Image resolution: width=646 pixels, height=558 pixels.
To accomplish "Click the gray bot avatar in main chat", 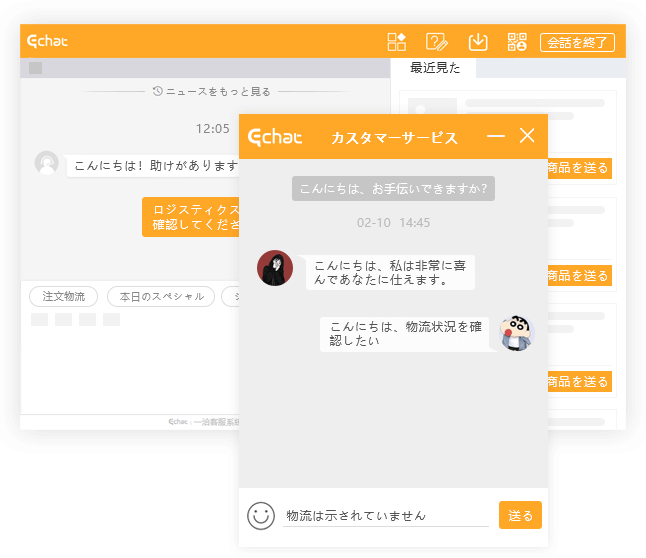I will click(x=46, y=163).
